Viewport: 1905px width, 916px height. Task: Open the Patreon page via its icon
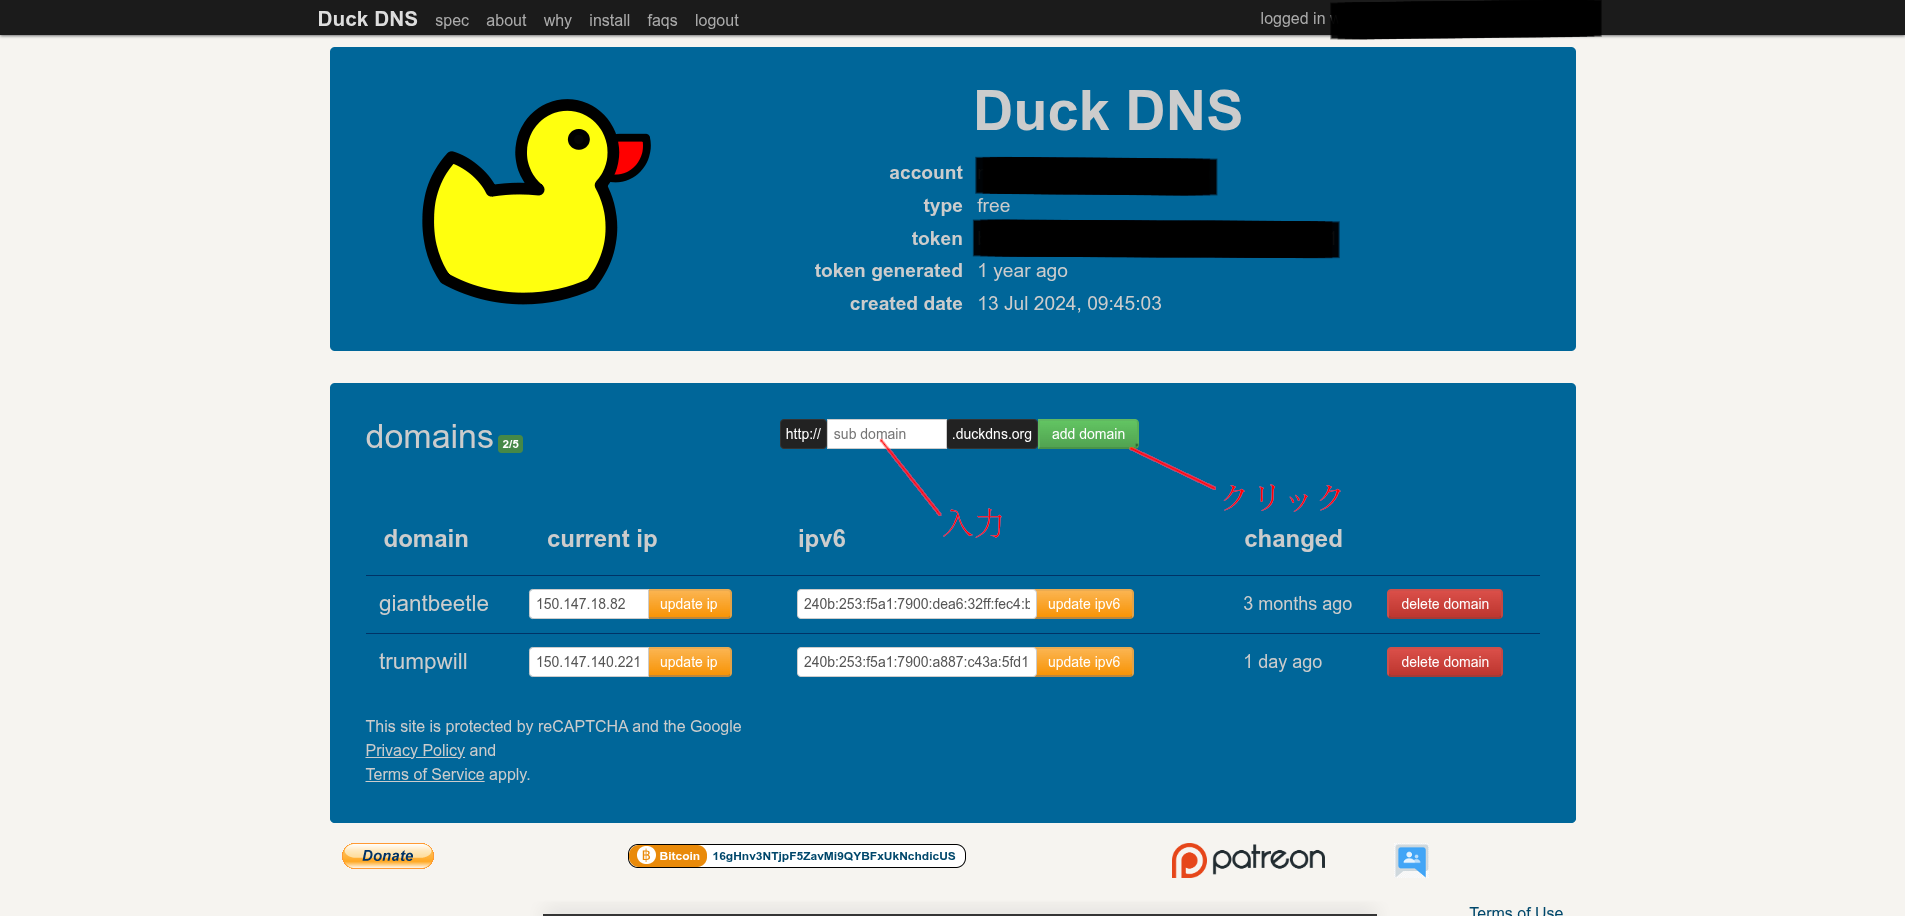[1247, 858]
